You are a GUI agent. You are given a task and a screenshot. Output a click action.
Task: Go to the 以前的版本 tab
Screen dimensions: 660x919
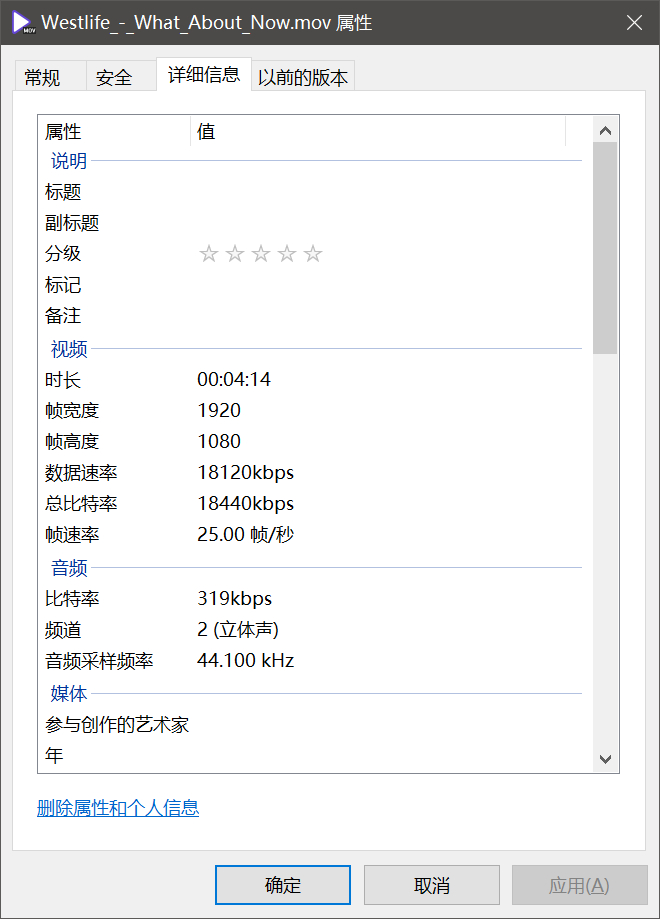(x=303, y=76)
